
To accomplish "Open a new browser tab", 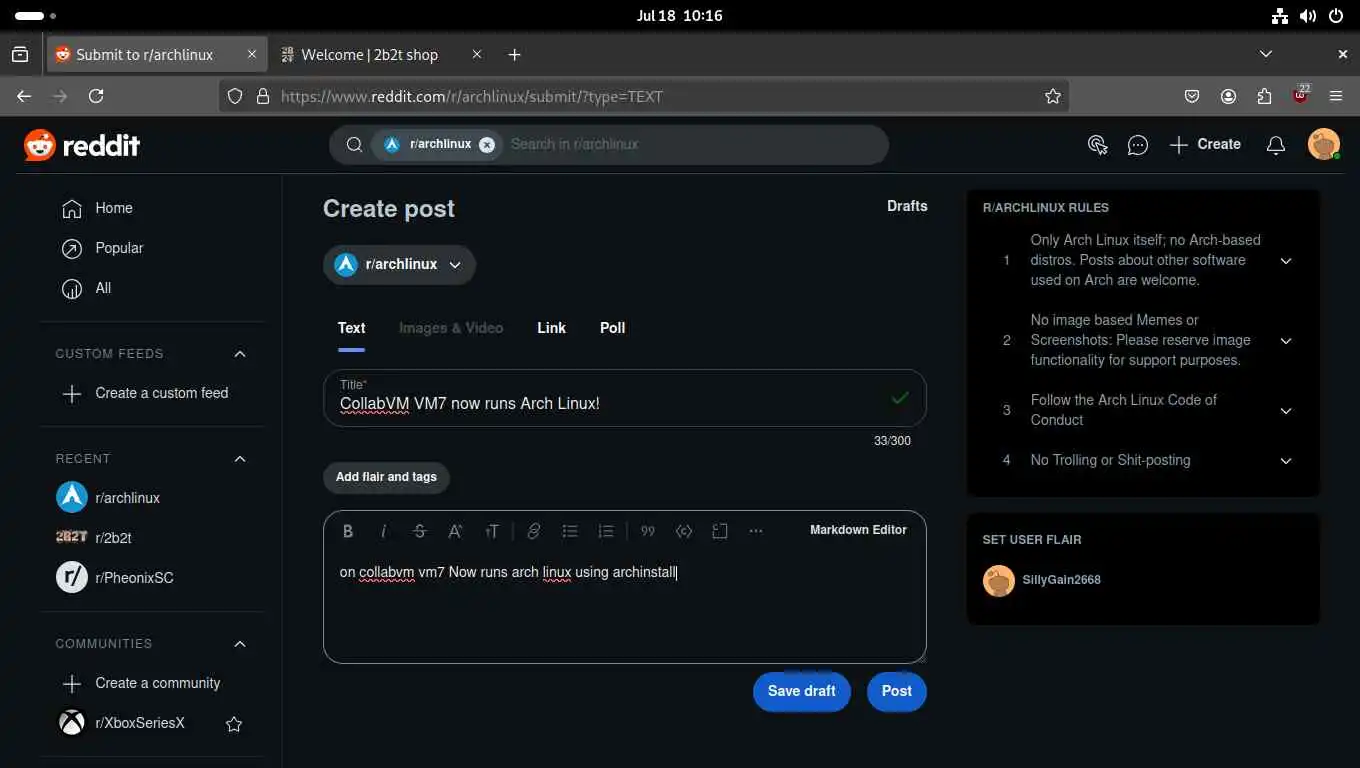I will (x=514, y=54).
